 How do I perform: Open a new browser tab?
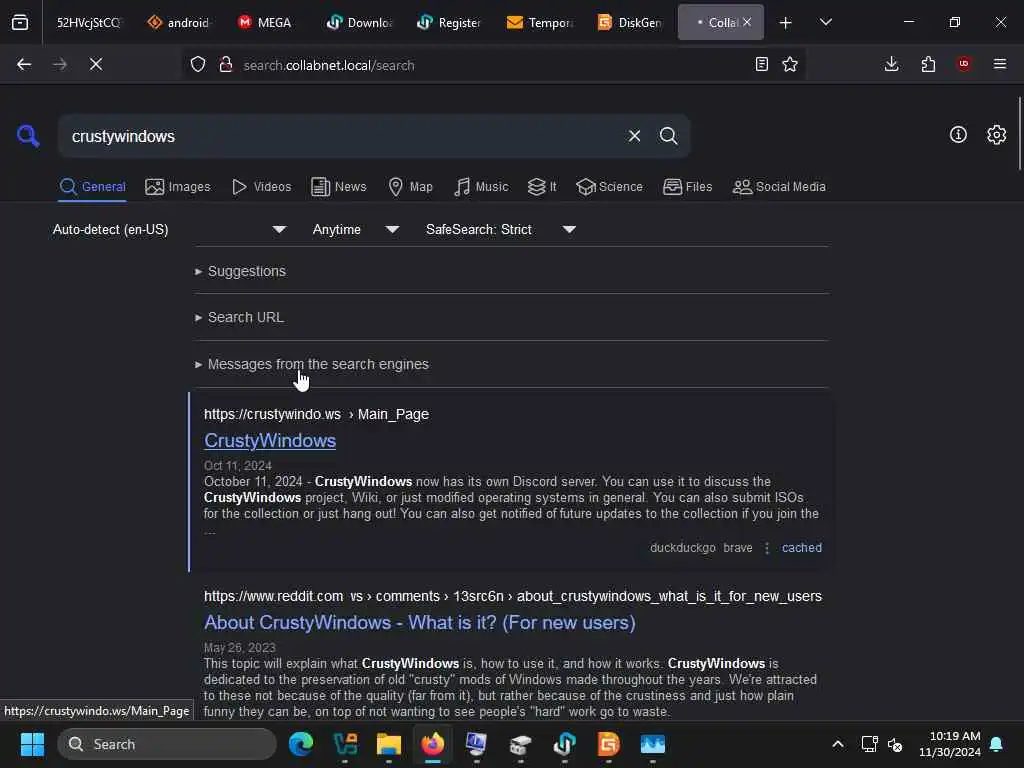(x=786, y=23)
